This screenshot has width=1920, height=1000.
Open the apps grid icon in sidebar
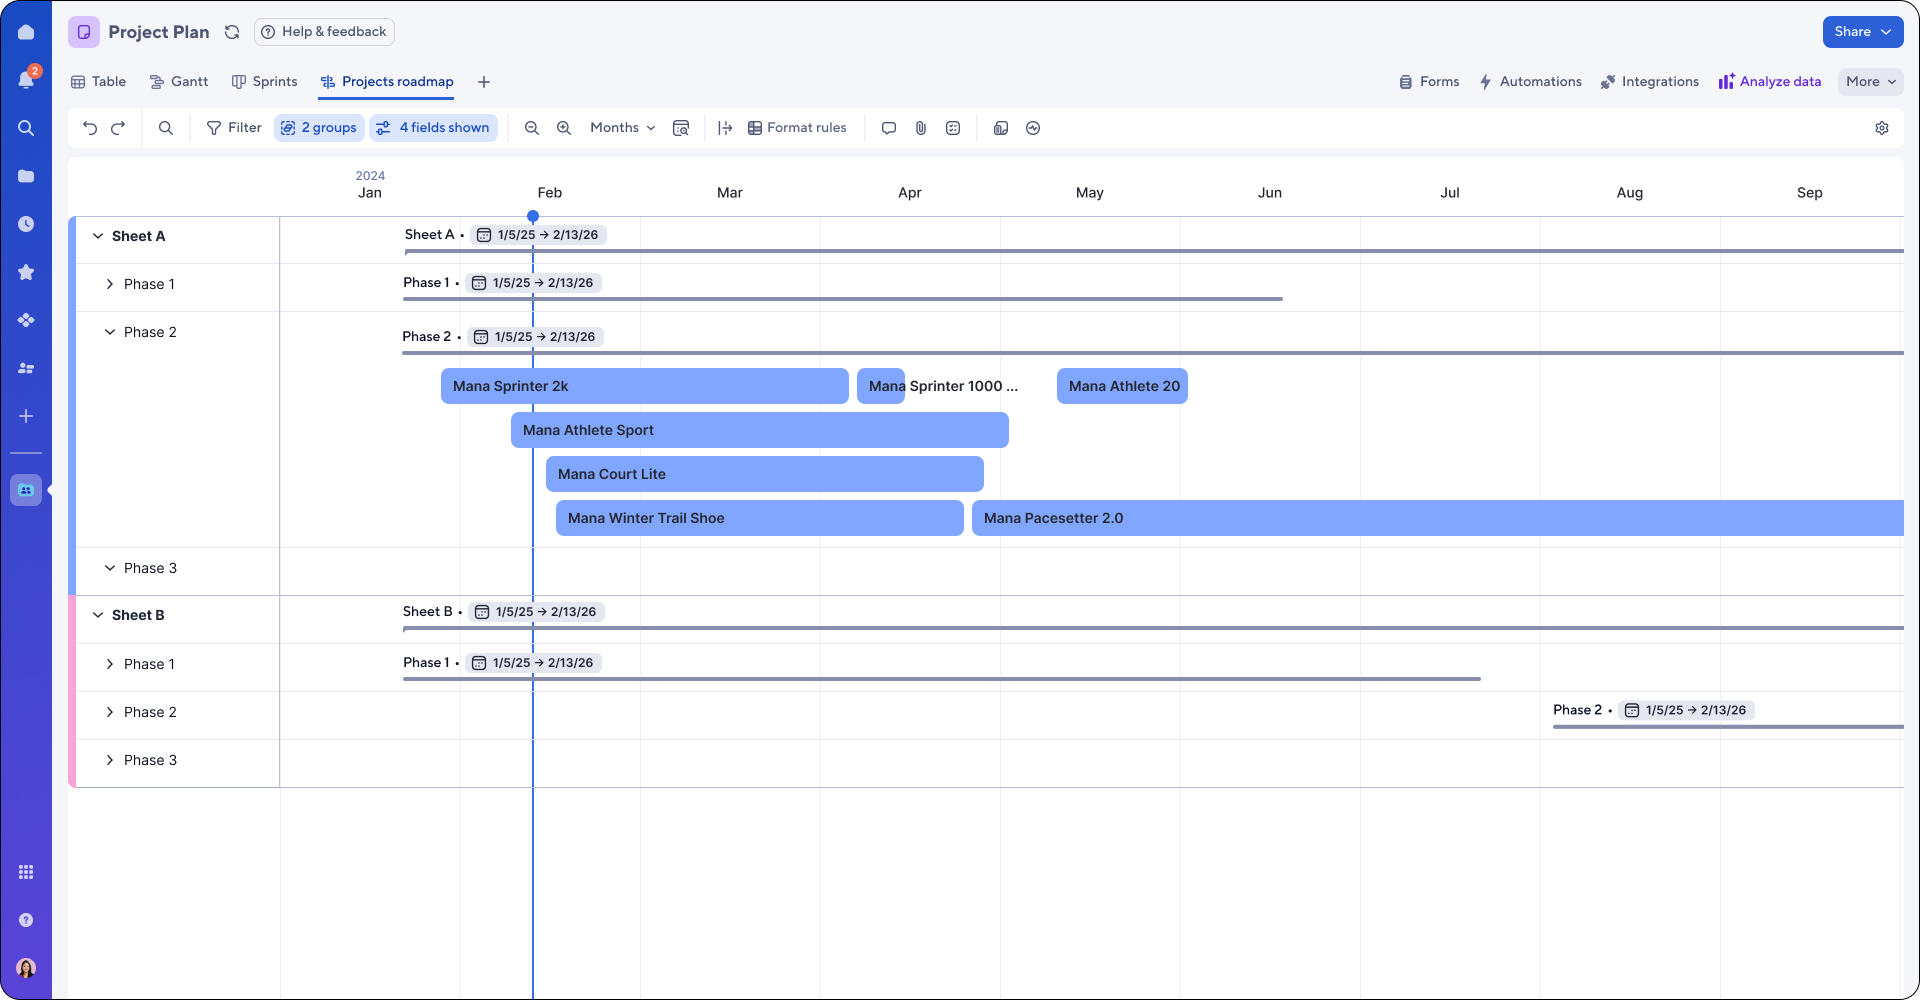click(x=26, y=872)
